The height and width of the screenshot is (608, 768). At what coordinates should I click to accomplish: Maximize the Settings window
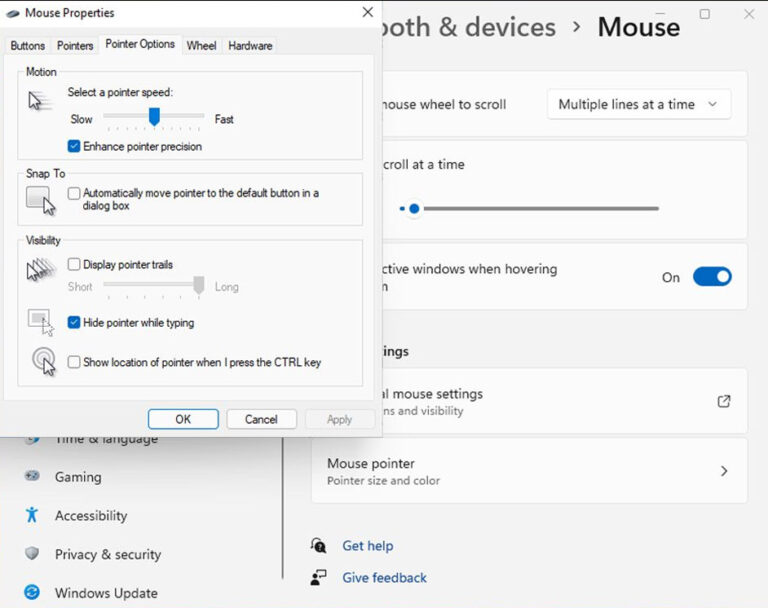click(704, 14)
